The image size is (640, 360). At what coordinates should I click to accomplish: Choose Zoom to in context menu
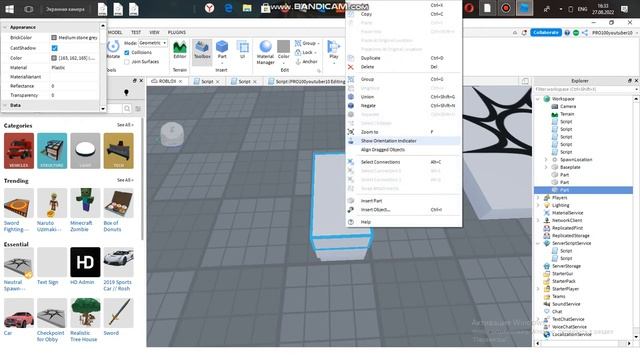pyautogui.click(x=404, y=132)
